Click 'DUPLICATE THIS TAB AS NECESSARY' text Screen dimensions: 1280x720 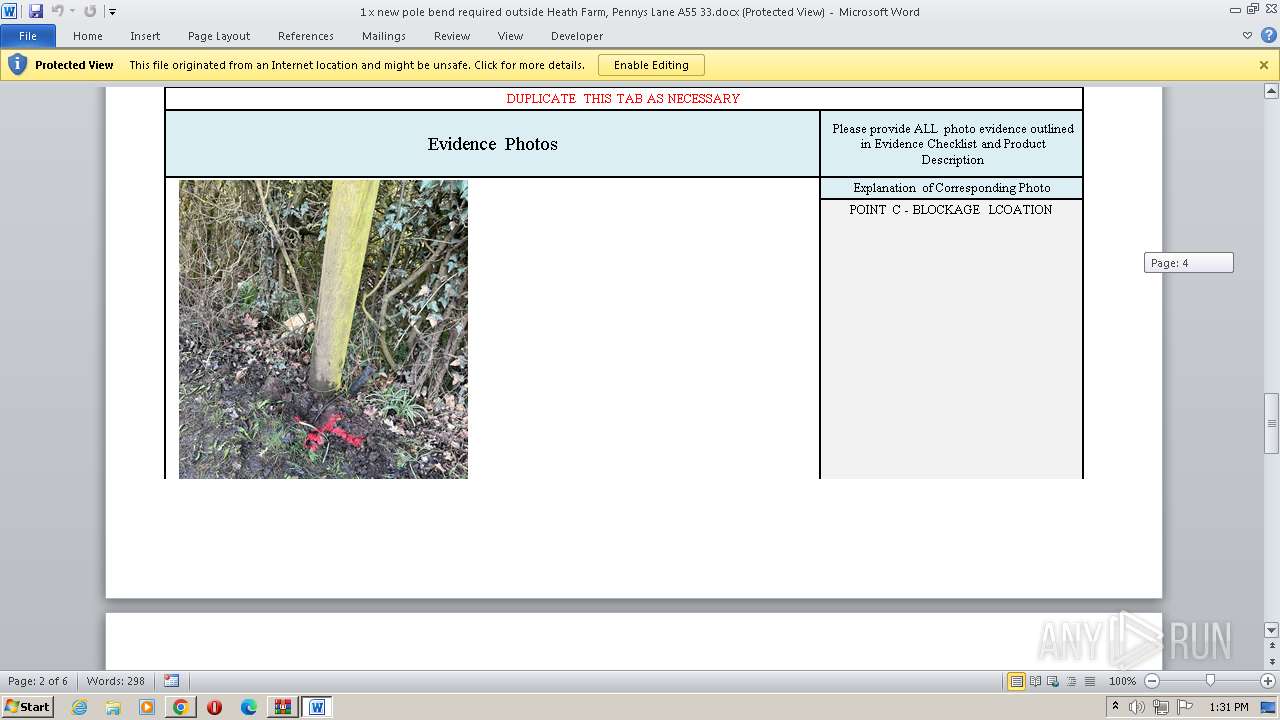click(623, 98)
